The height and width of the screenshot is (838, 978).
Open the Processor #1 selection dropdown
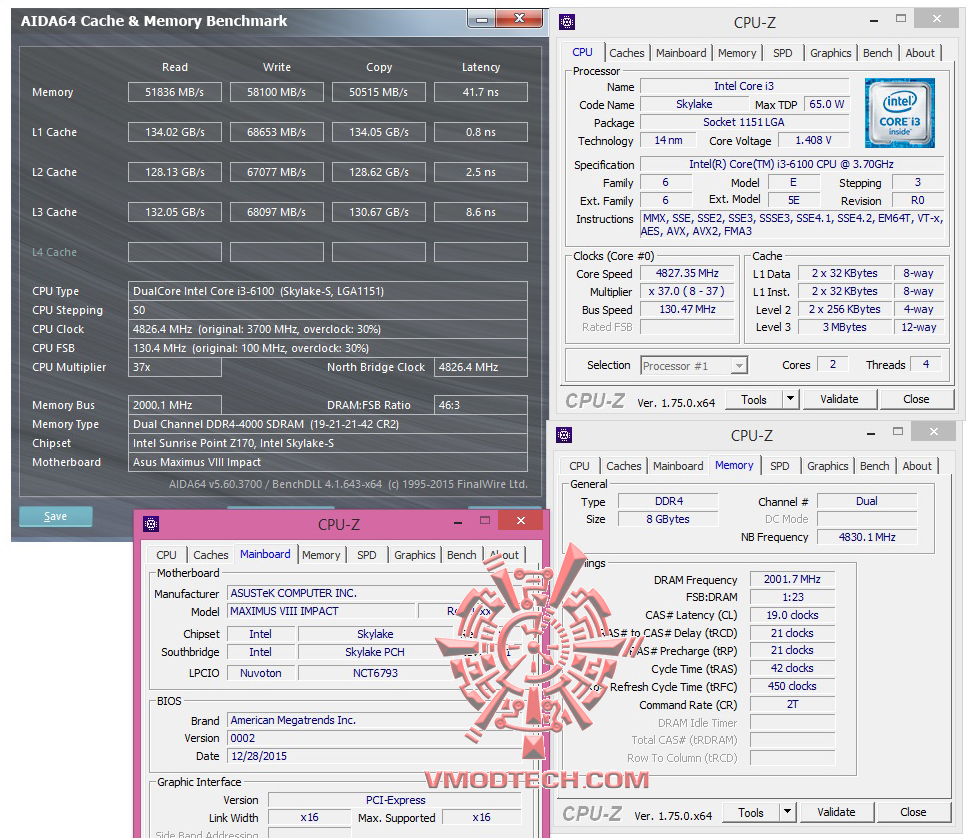tap(738, 365)
